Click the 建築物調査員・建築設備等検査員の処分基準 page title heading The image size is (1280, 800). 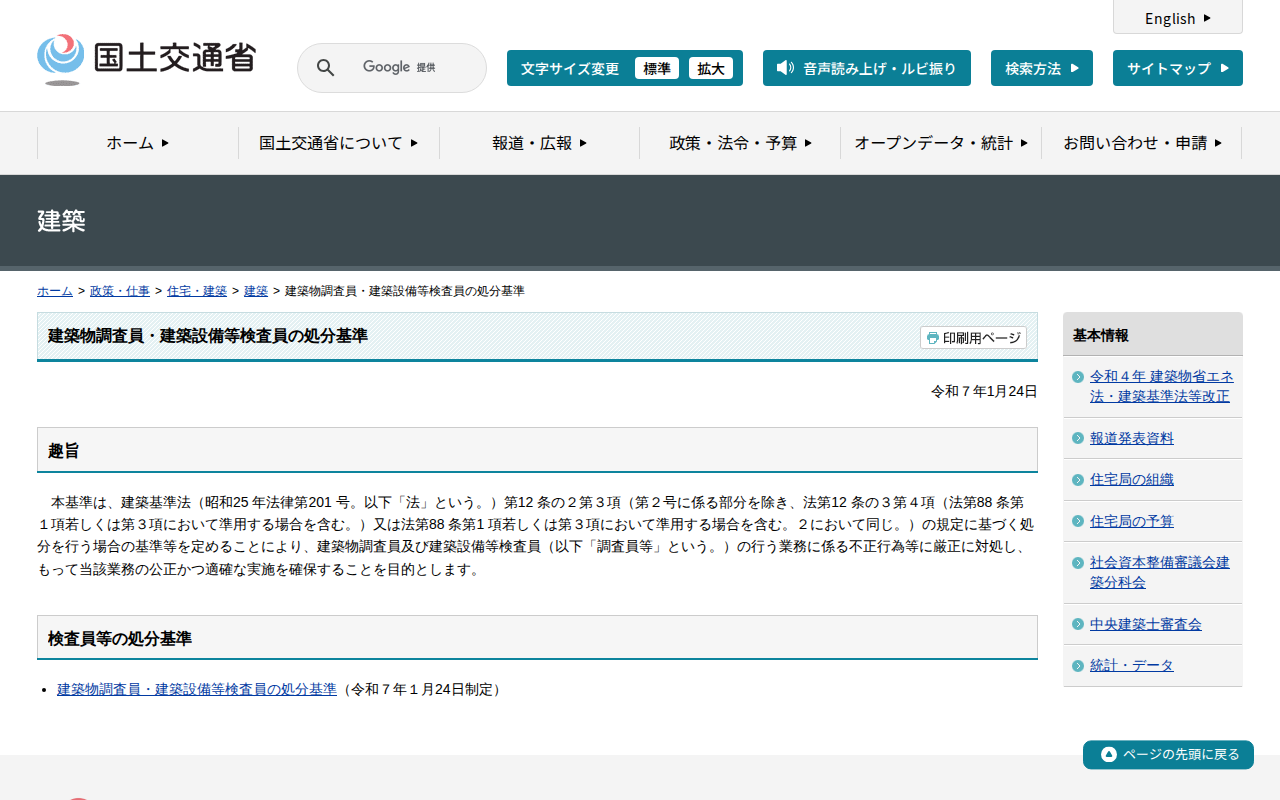(x=208, y=336)
